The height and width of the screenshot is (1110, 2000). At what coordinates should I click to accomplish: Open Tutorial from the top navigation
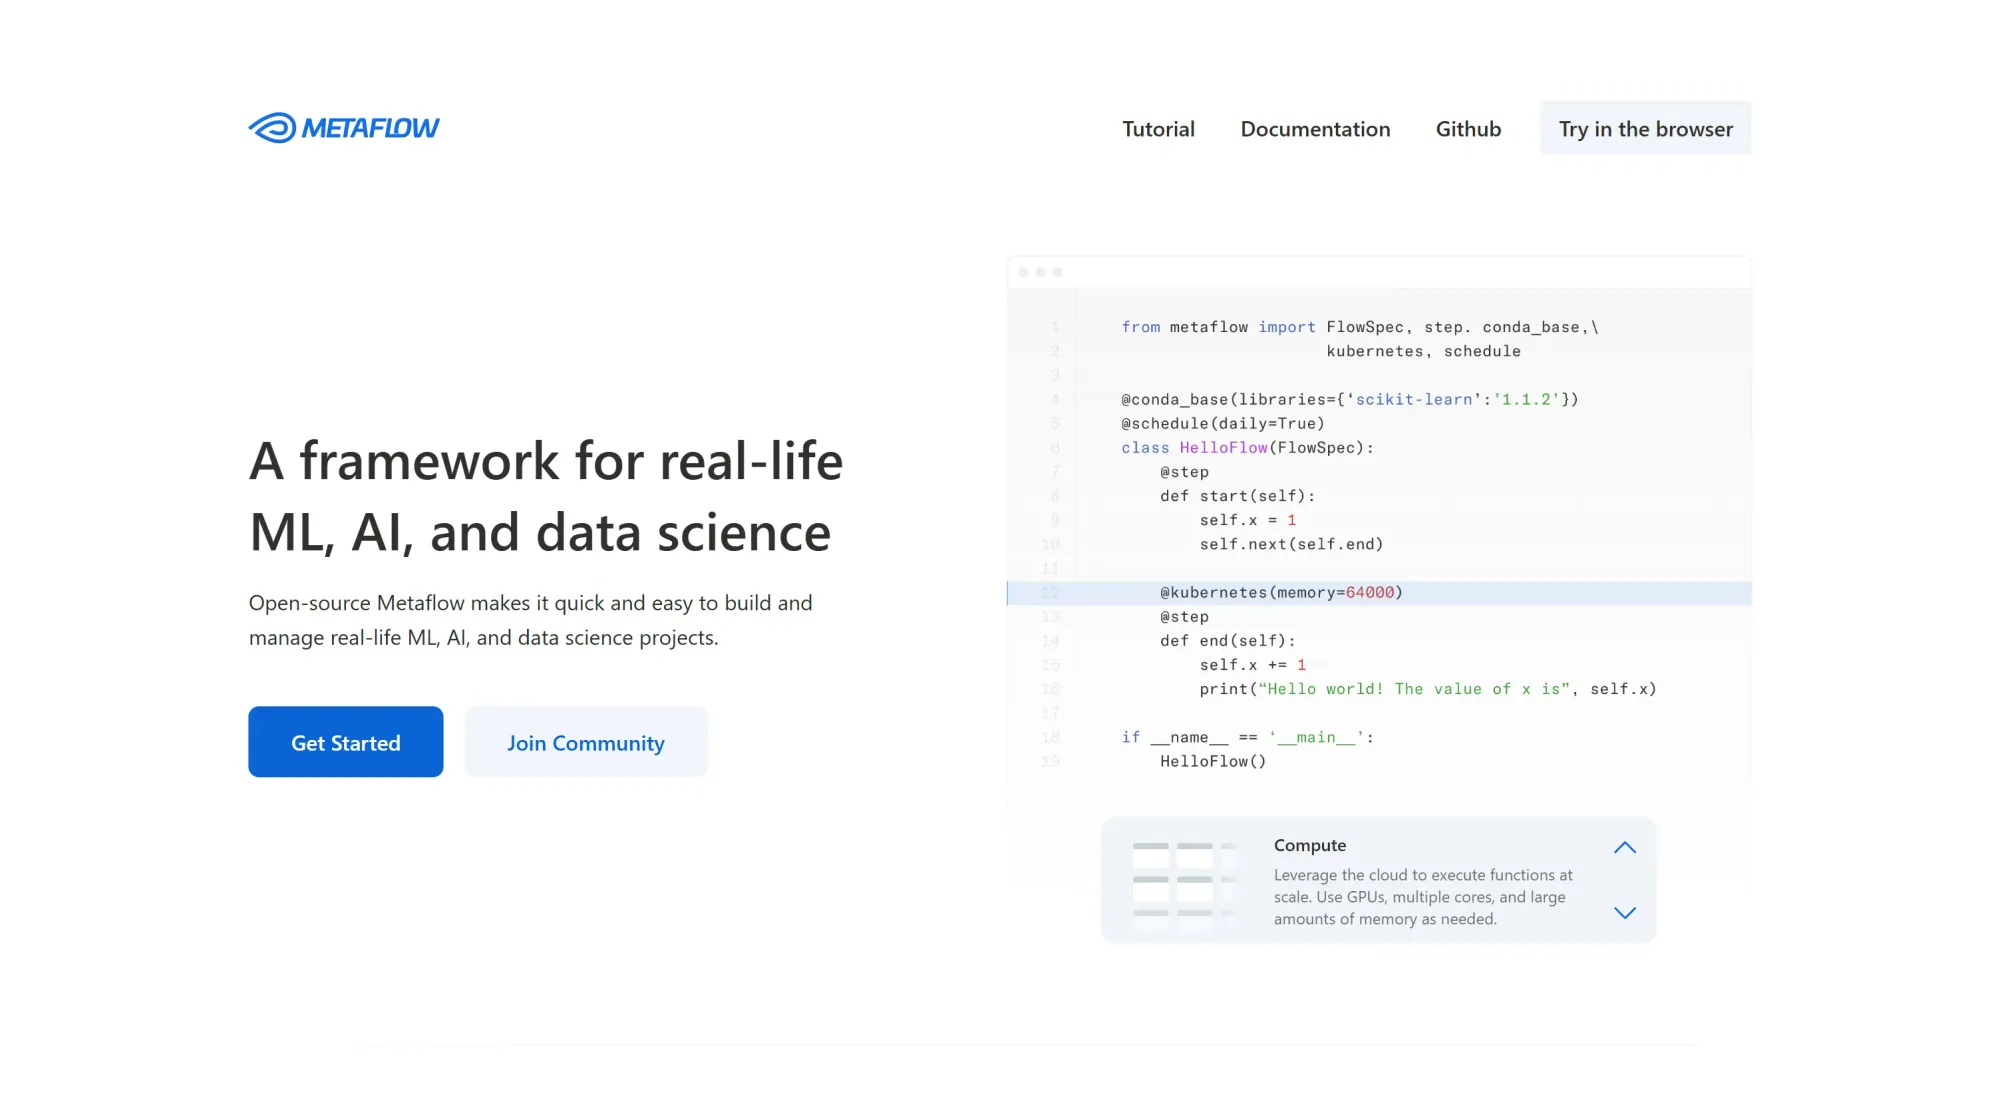click(x=1158, y=129)
